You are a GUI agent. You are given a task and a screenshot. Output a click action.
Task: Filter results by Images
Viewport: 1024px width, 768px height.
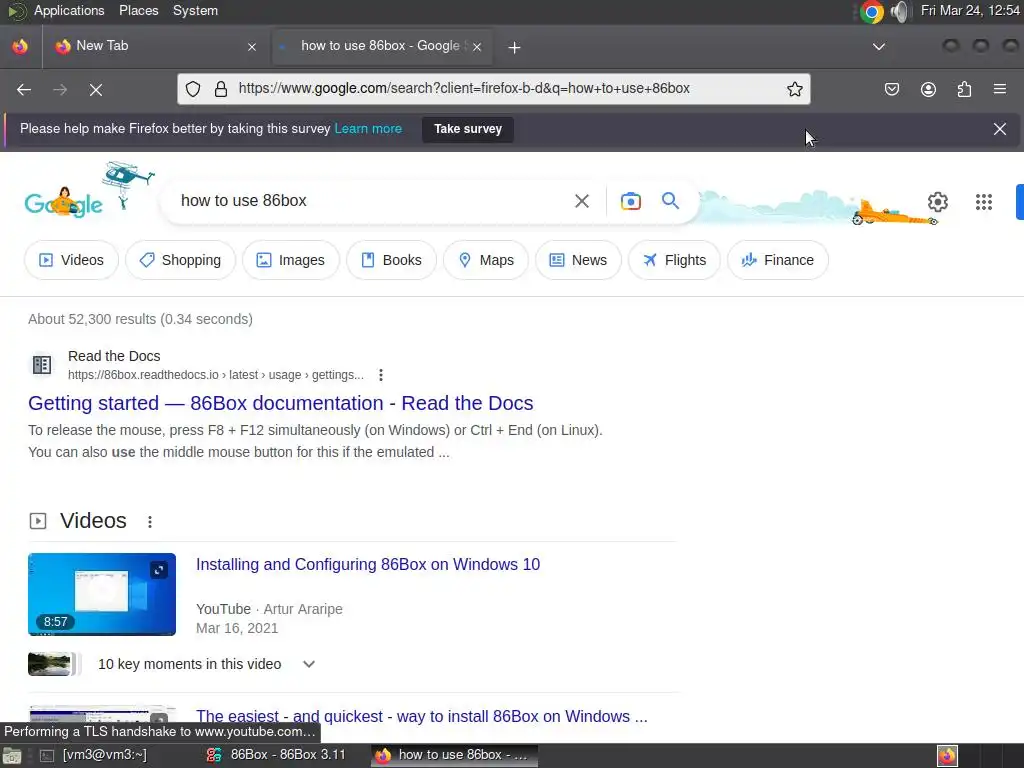291,260
